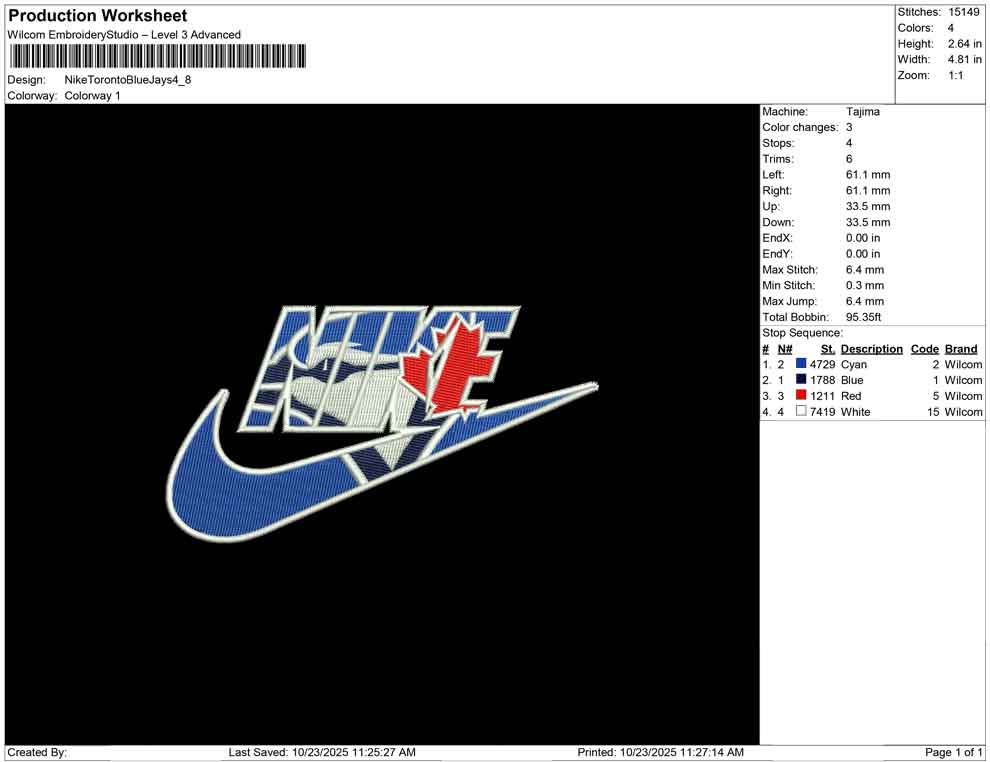Screen dimensions: 990x762
Task: Click the 'Red' description text
Action: click(x=851, y=396)
